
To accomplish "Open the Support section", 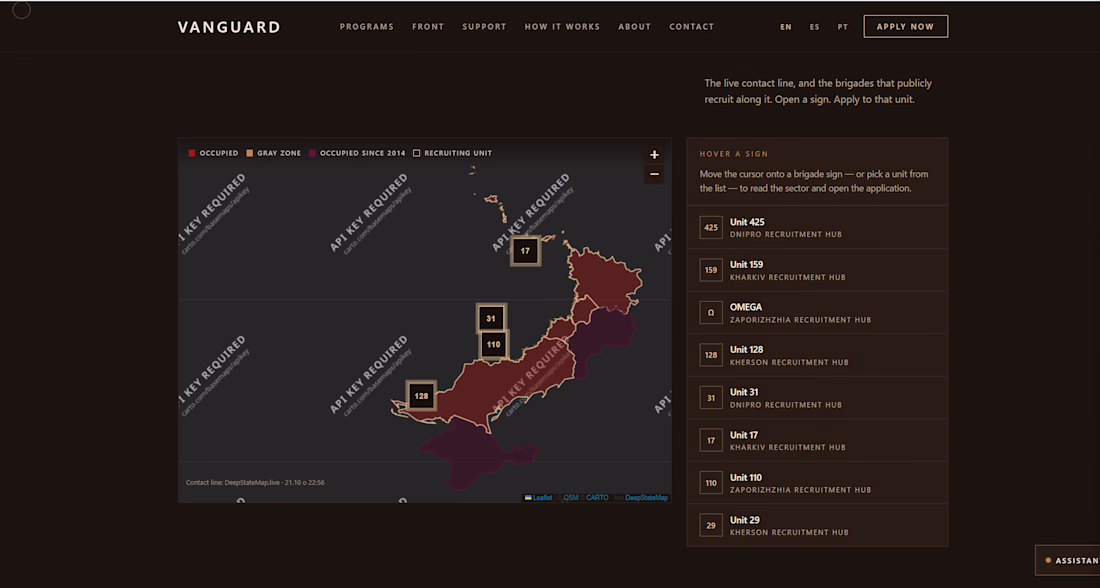I will [484, 27].
